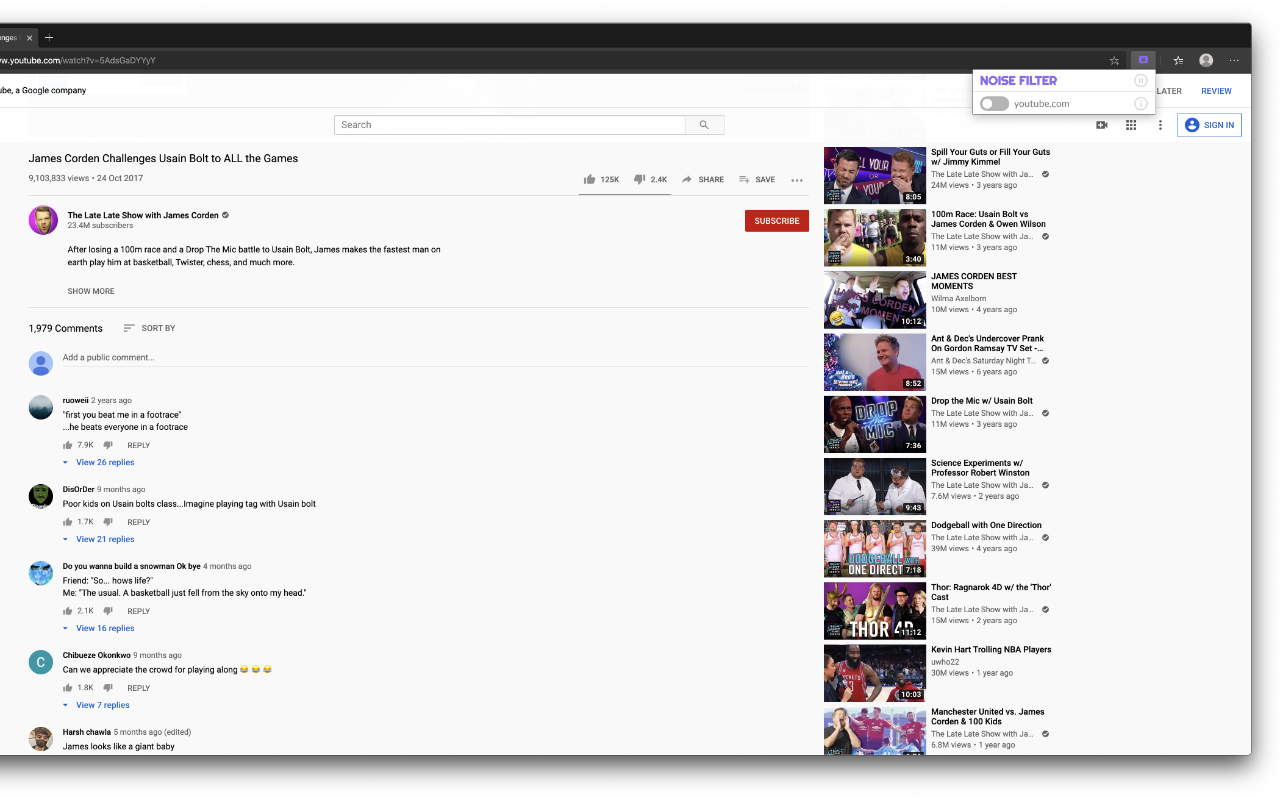
Task: Click the create video camera icon
Action: [1102, 125]
